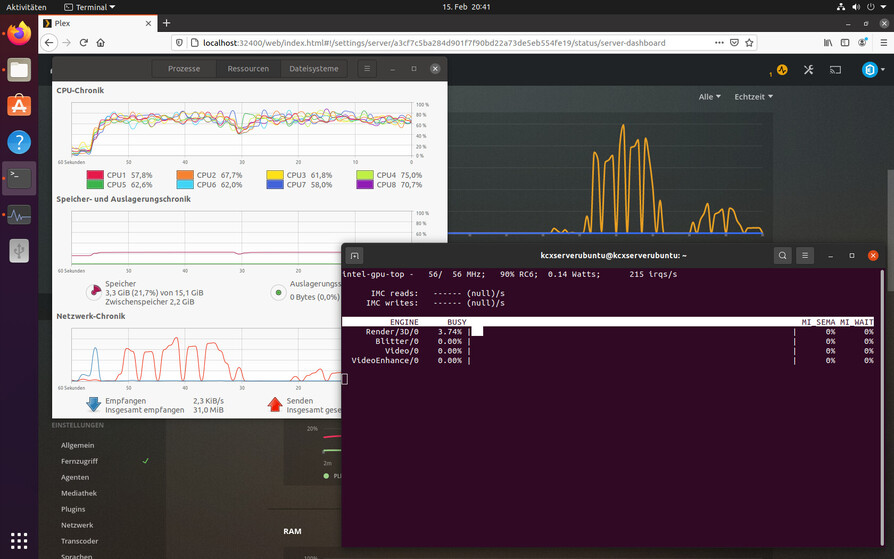Open the 'Alle' filter dropdown

[709, 97]
